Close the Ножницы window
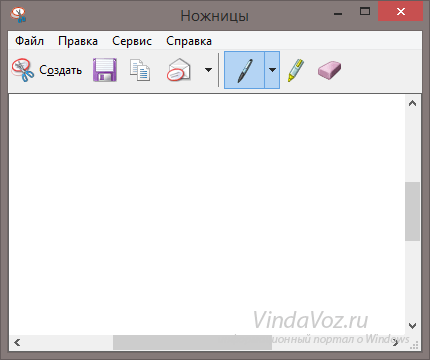The width and height of the screenshot is (430, 360). click(401, 11)
